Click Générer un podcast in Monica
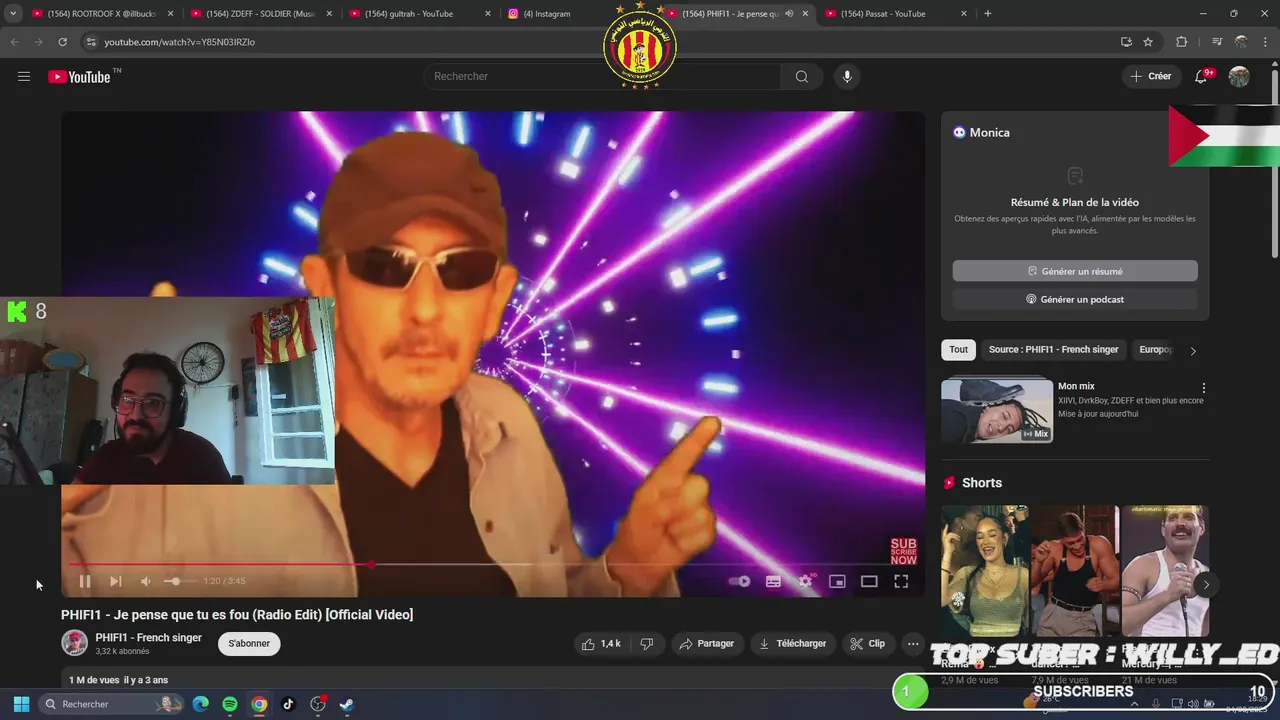Viewport: 1280px width, 720px height. click(1075, 299)
